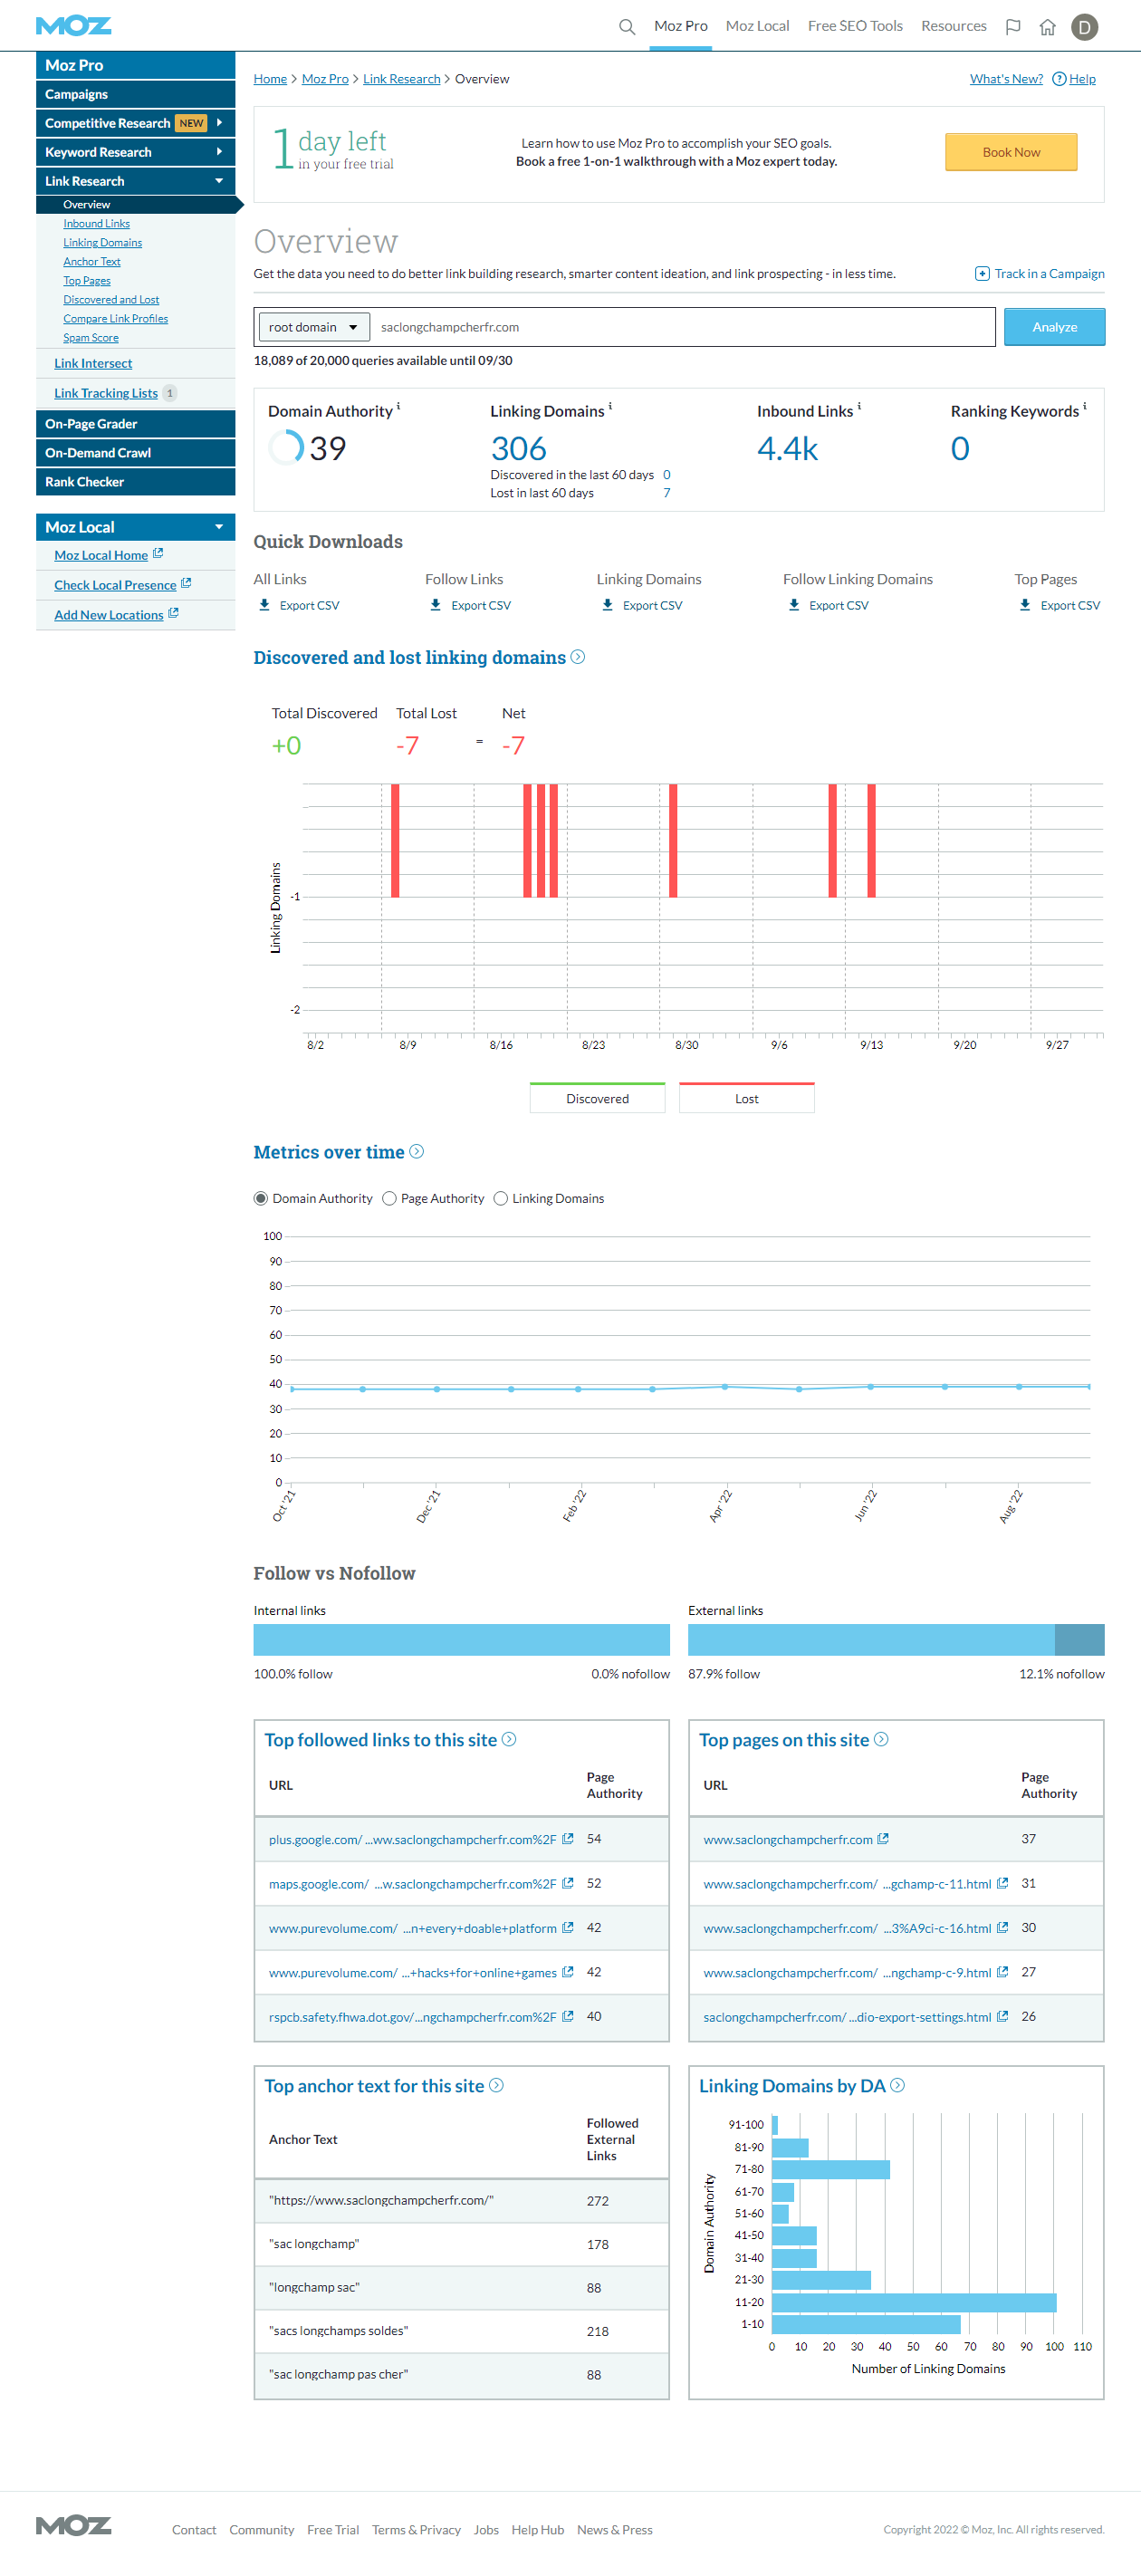Viewport: 1141px width, 2576px height.
Task: Open Moz Local top navigation tab
Action: (x=757, y=26)
